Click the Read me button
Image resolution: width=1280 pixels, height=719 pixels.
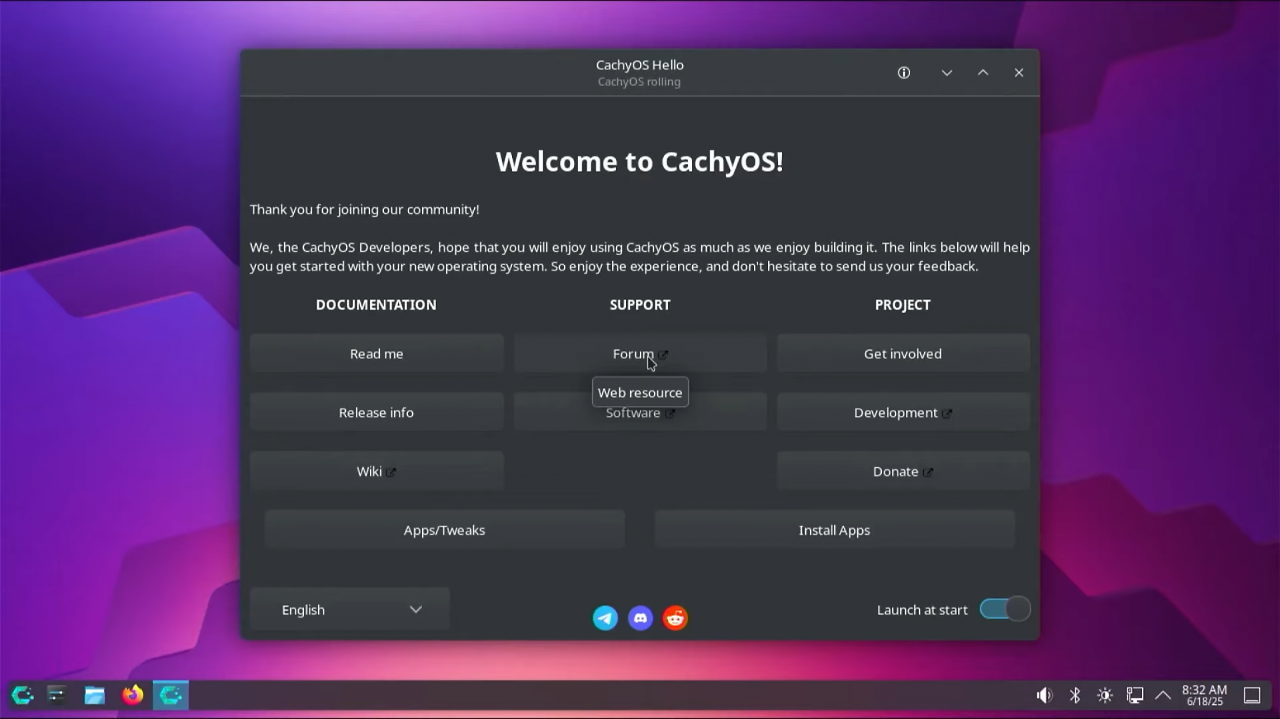376,353
